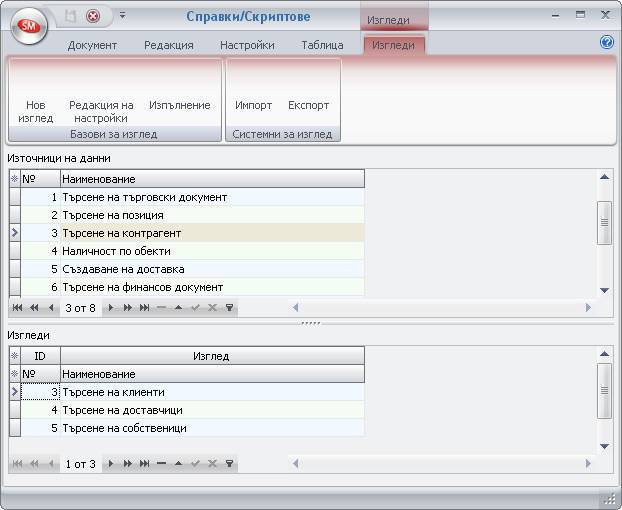Open column chooser asterisk in Изгледи Наименование row
Image resolution: width=622 pixels, height=510 pixels.
15,374
